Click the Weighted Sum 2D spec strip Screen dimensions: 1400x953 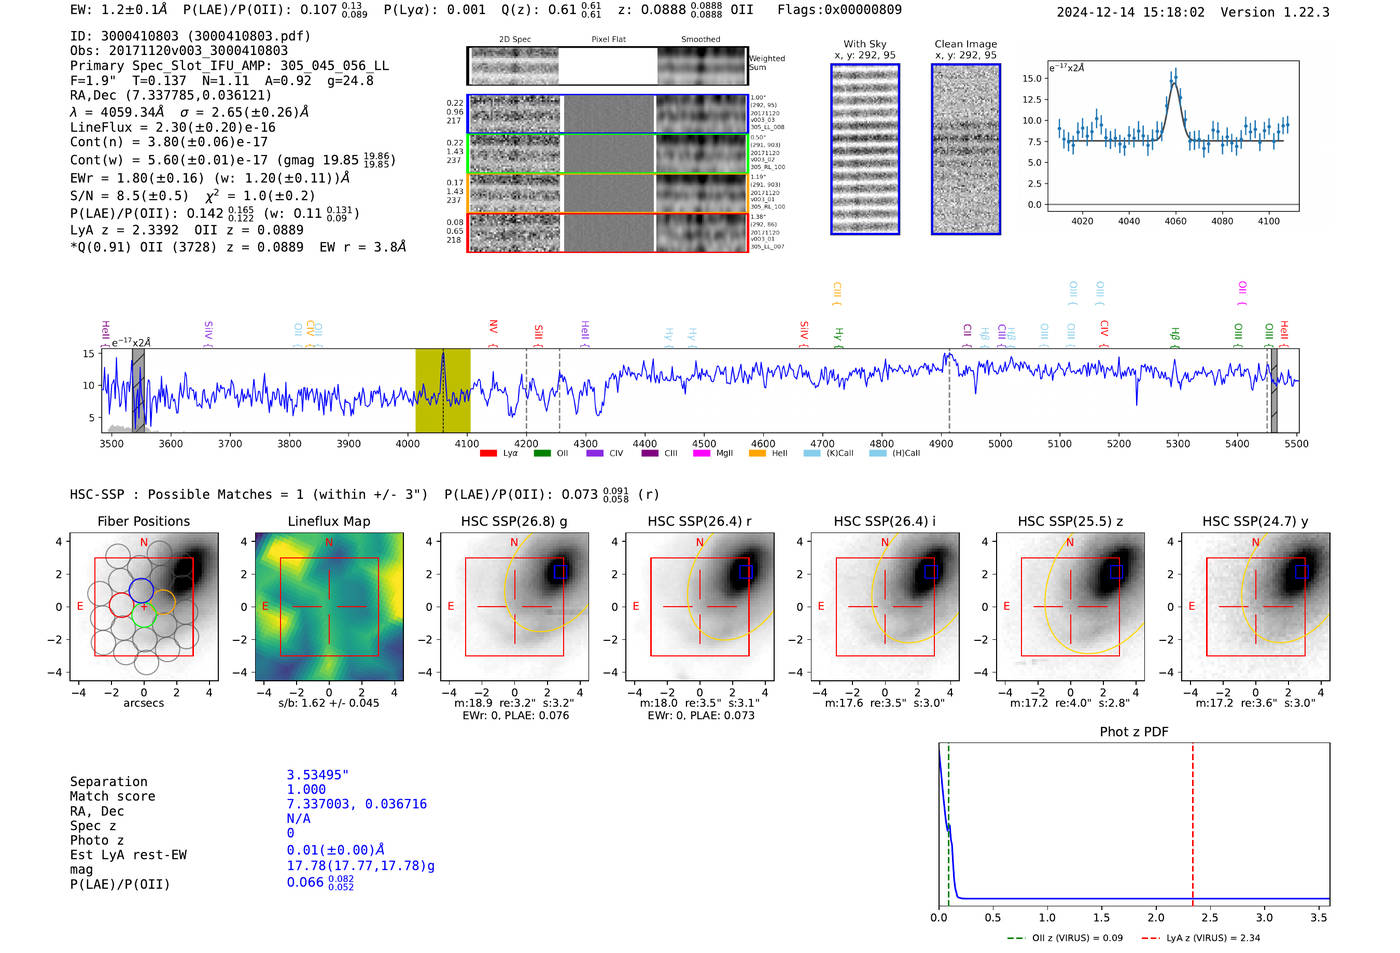(x=608, y=66)
